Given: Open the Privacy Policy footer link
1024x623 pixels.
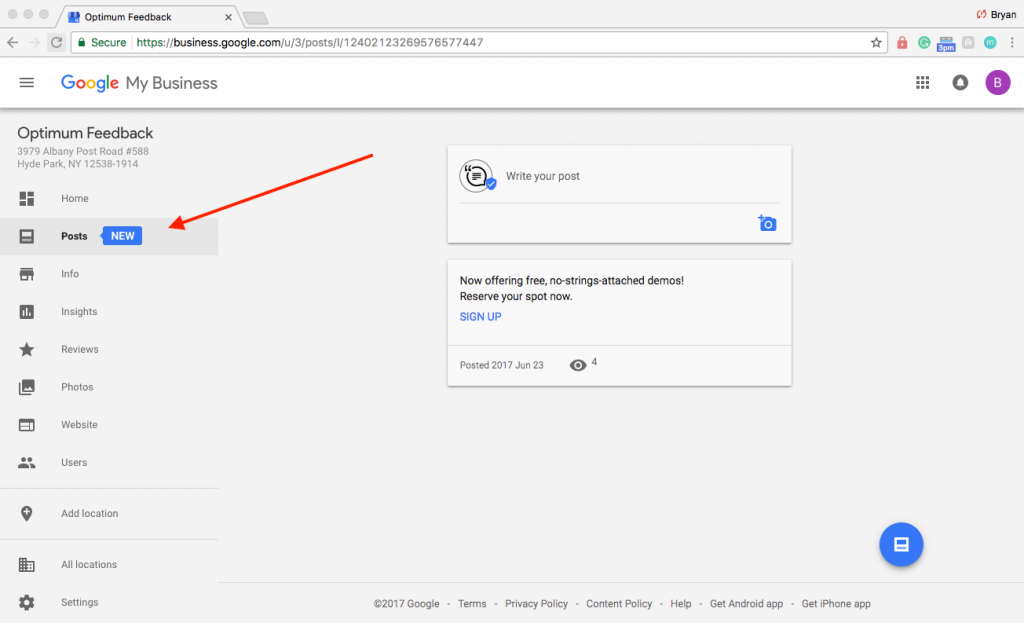Looking at the screenshot, I should point(536,604).
